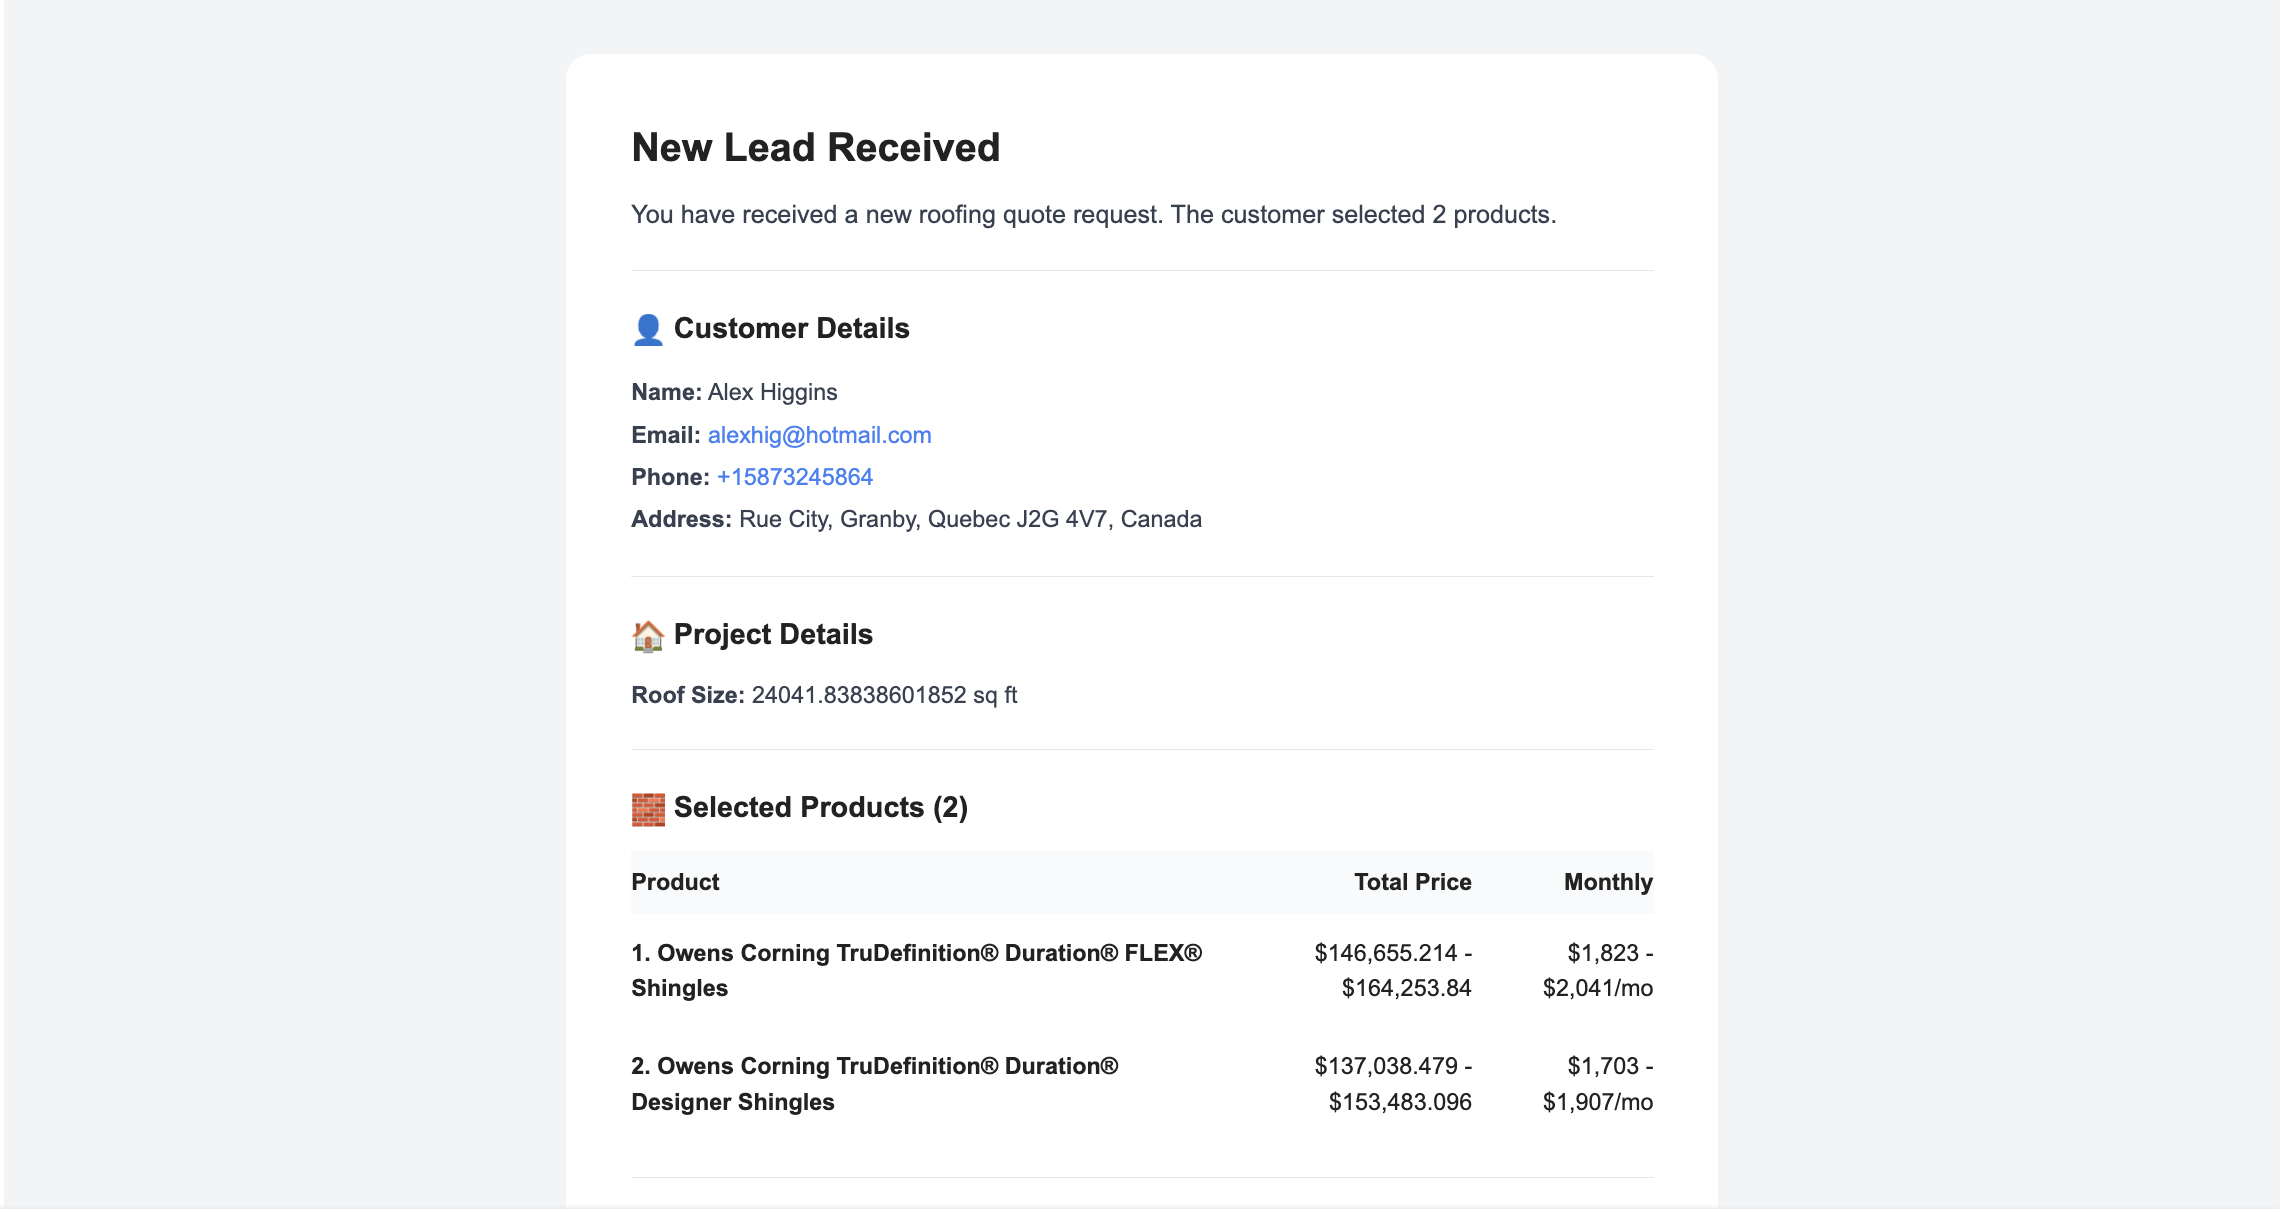Select the new roofing quote request sentence
Viewport: 2286px width, 1214px height.
coord(1093,214)
